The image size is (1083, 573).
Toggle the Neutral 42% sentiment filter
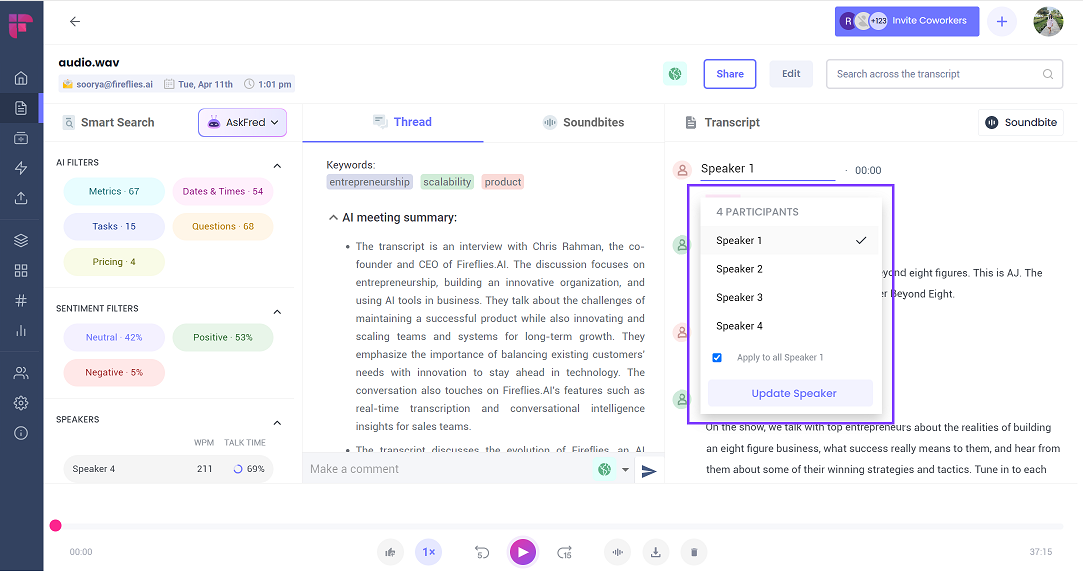pos(114,338)
